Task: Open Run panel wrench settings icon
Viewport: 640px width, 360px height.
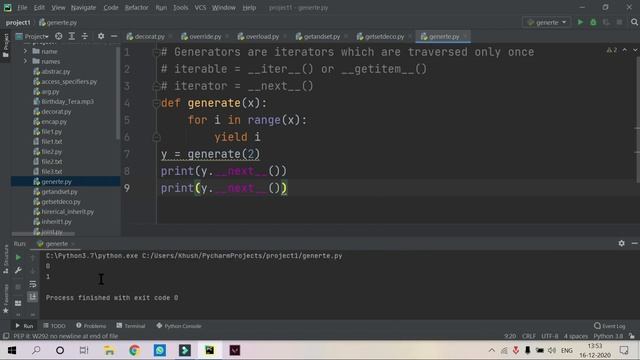Action: coord(18,270)
